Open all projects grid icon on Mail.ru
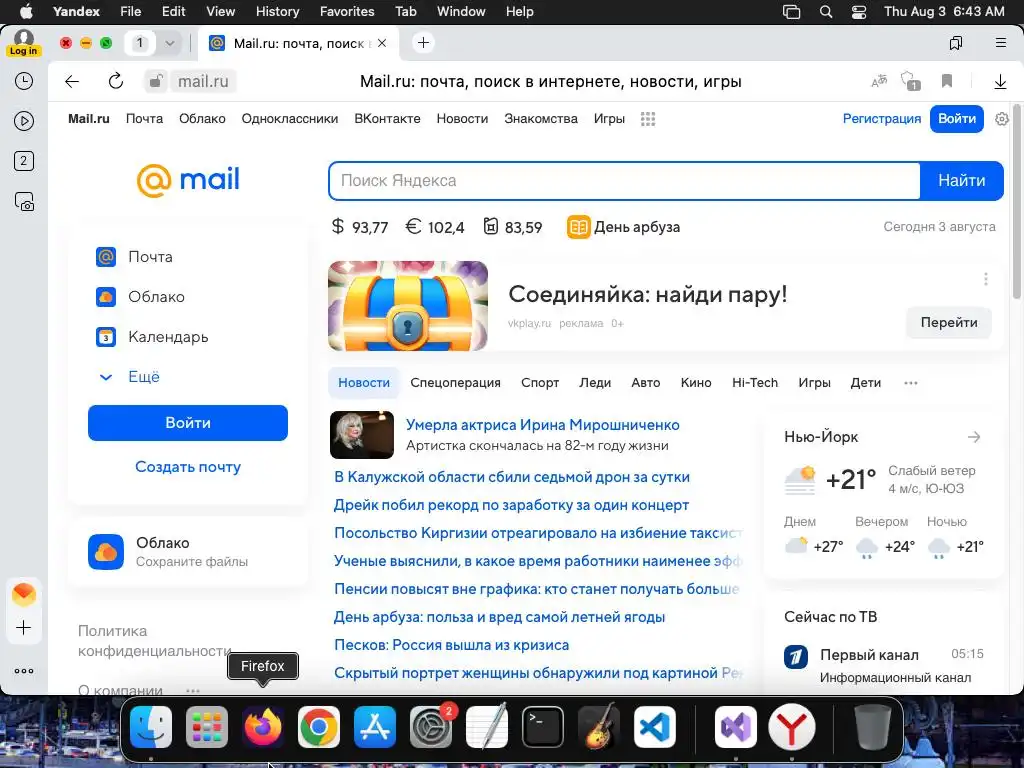Screen dimensions: 1024x768 click(x=648, y=119)
